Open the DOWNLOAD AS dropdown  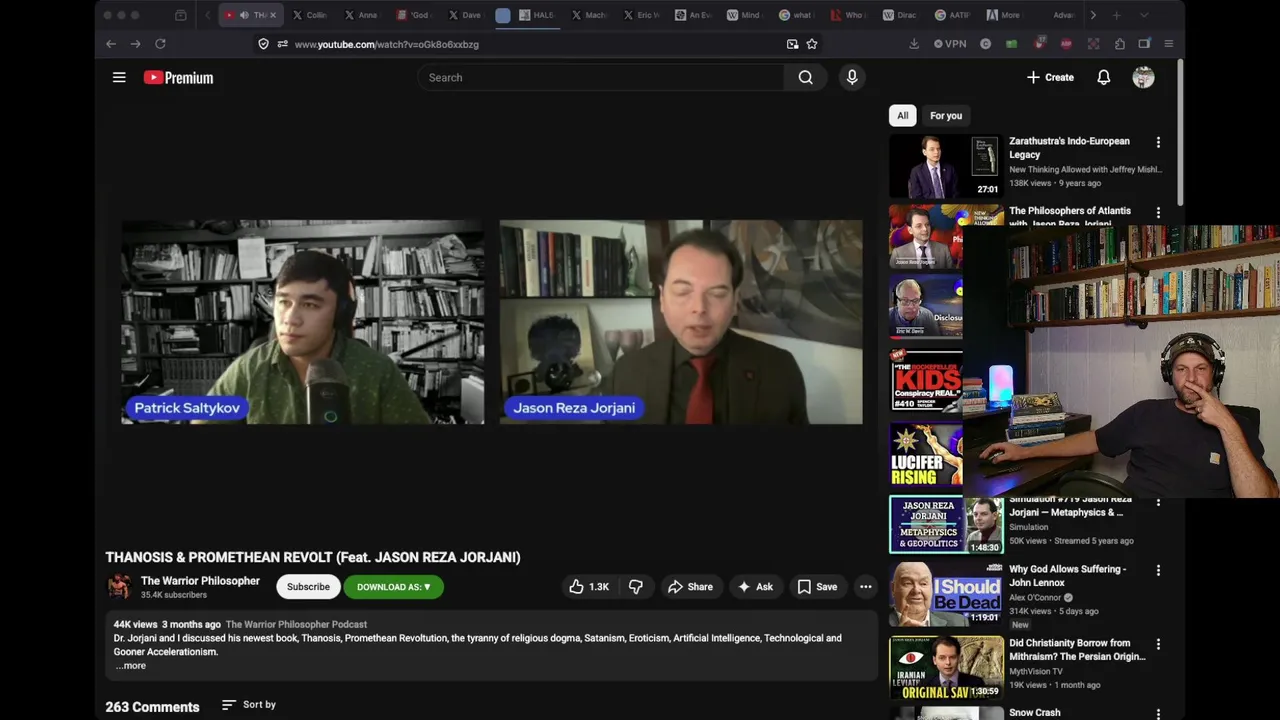[394, 587]
